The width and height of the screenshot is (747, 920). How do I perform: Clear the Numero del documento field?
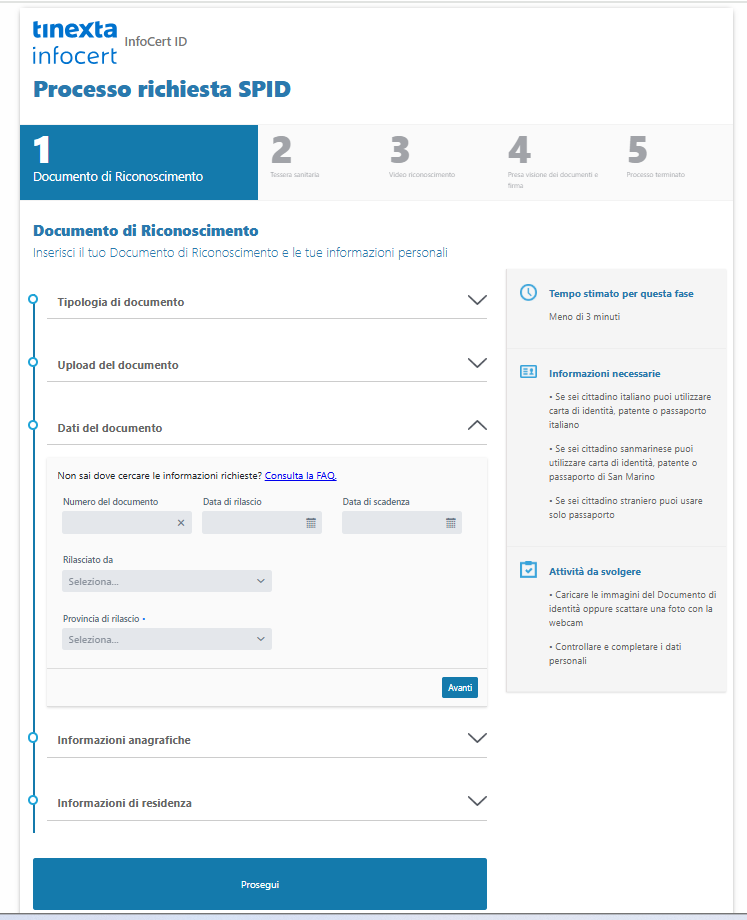(x=181, y=523)
